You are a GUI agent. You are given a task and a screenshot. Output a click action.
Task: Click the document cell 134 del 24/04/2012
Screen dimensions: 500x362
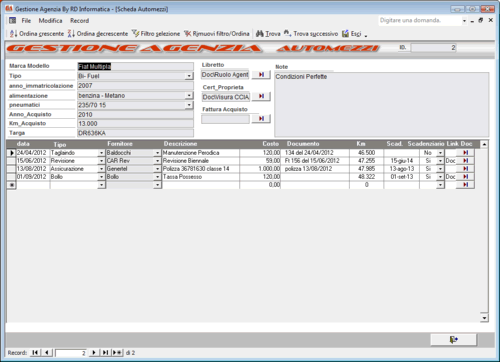(315, 153)
